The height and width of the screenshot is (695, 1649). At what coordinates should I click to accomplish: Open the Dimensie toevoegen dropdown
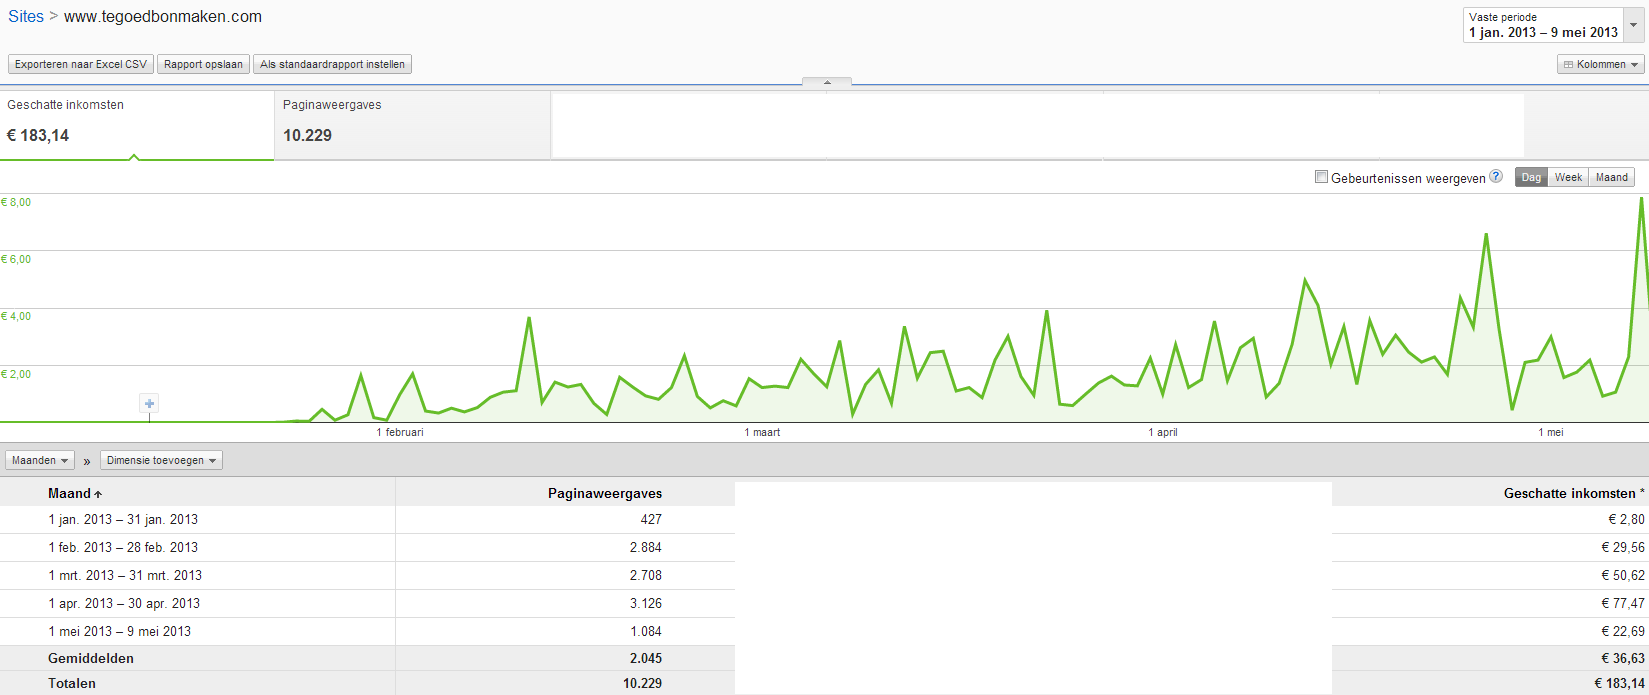pos(161,460)
